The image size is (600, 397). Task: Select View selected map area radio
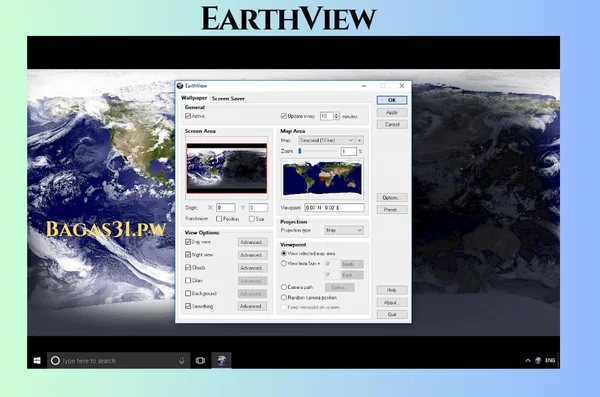pyautogui.click(x=284, y=253)
